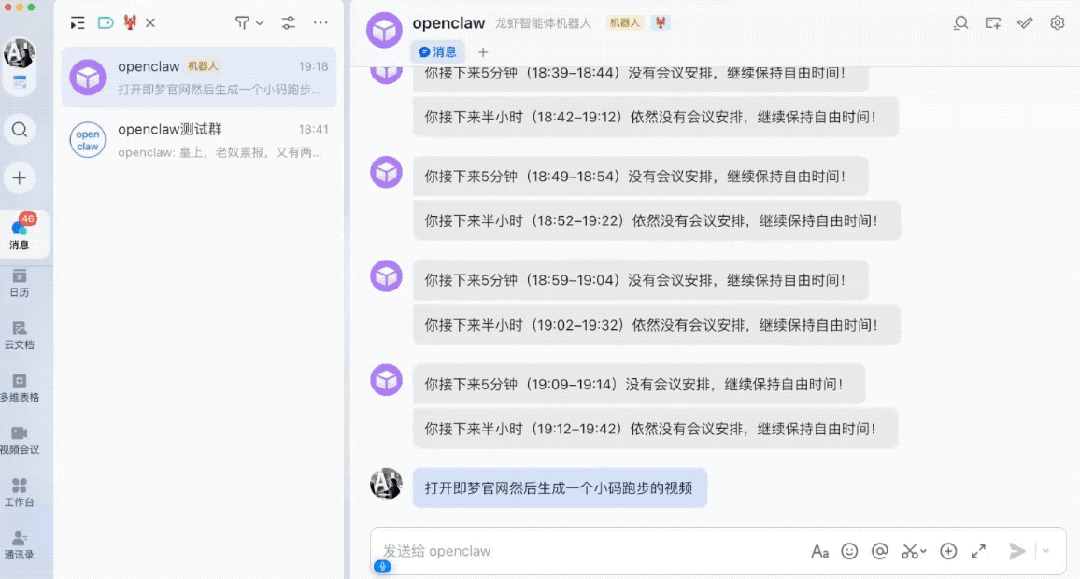The width and height of the screenshot is (1080, 579).
Task: Toggle the lobster tag filter
Action: pos(130,22)
